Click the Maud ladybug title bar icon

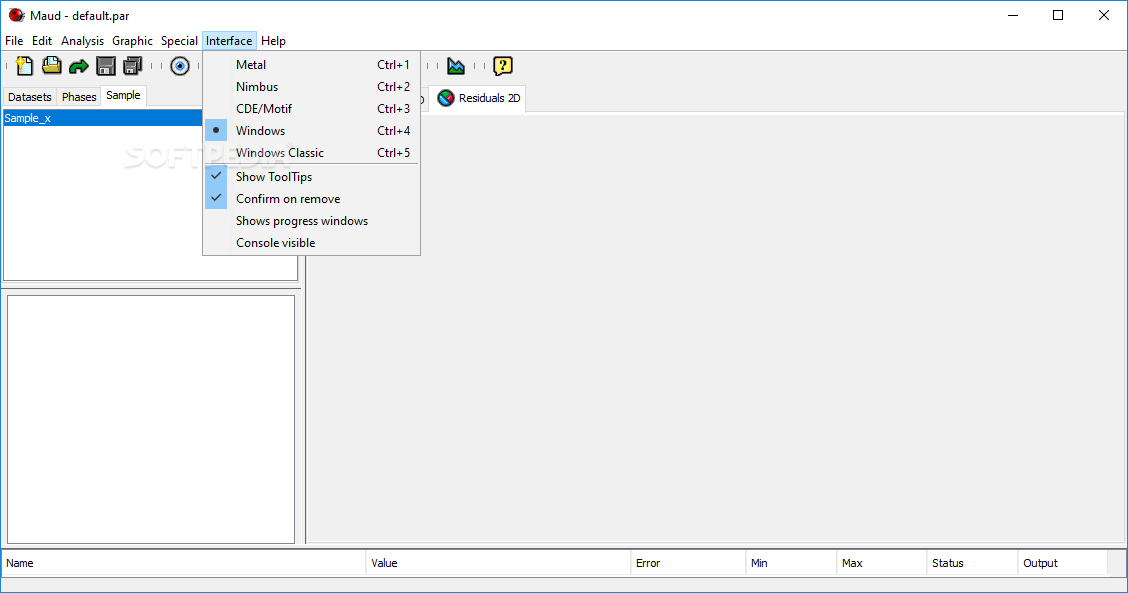click(16, 15)
